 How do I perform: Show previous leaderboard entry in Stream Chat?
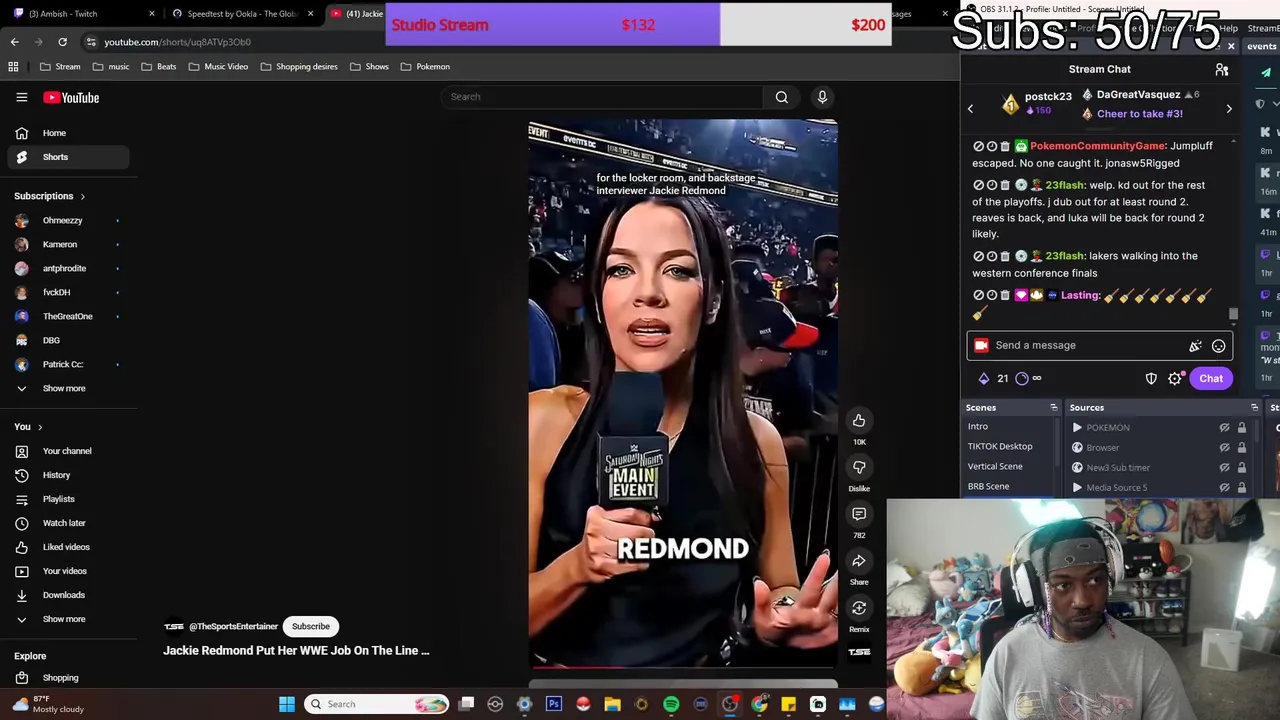970,108
